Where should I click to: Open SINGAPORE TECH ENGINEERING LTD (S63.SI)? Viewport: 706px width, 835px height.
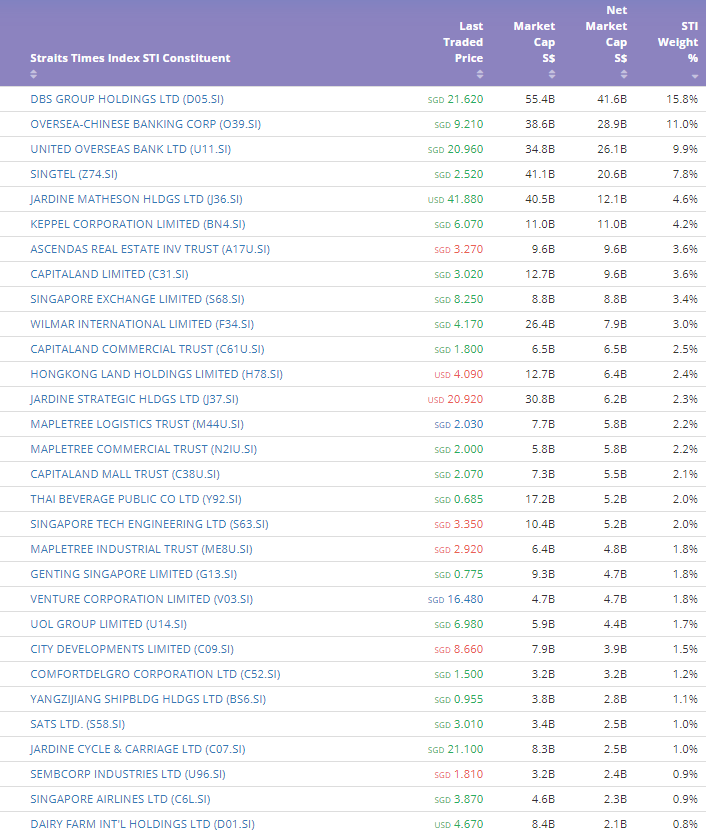point(150,525)
